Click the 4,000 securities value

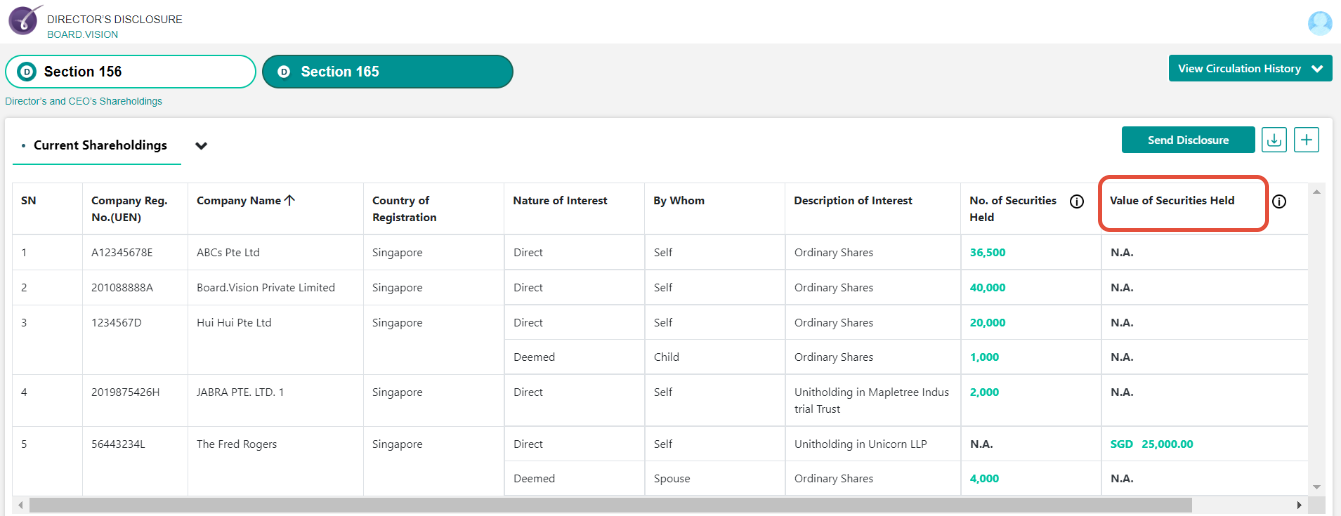(985, 479)
